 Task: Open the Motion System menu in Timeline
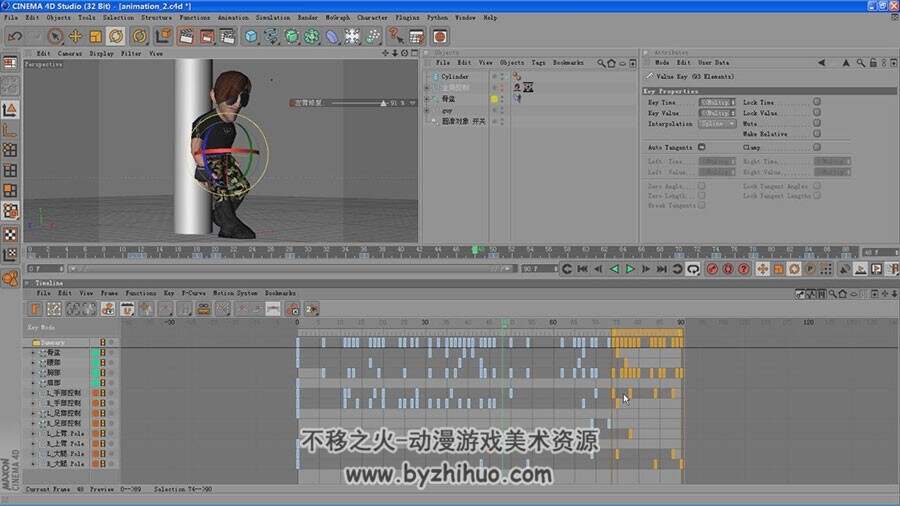click(235, 293)
